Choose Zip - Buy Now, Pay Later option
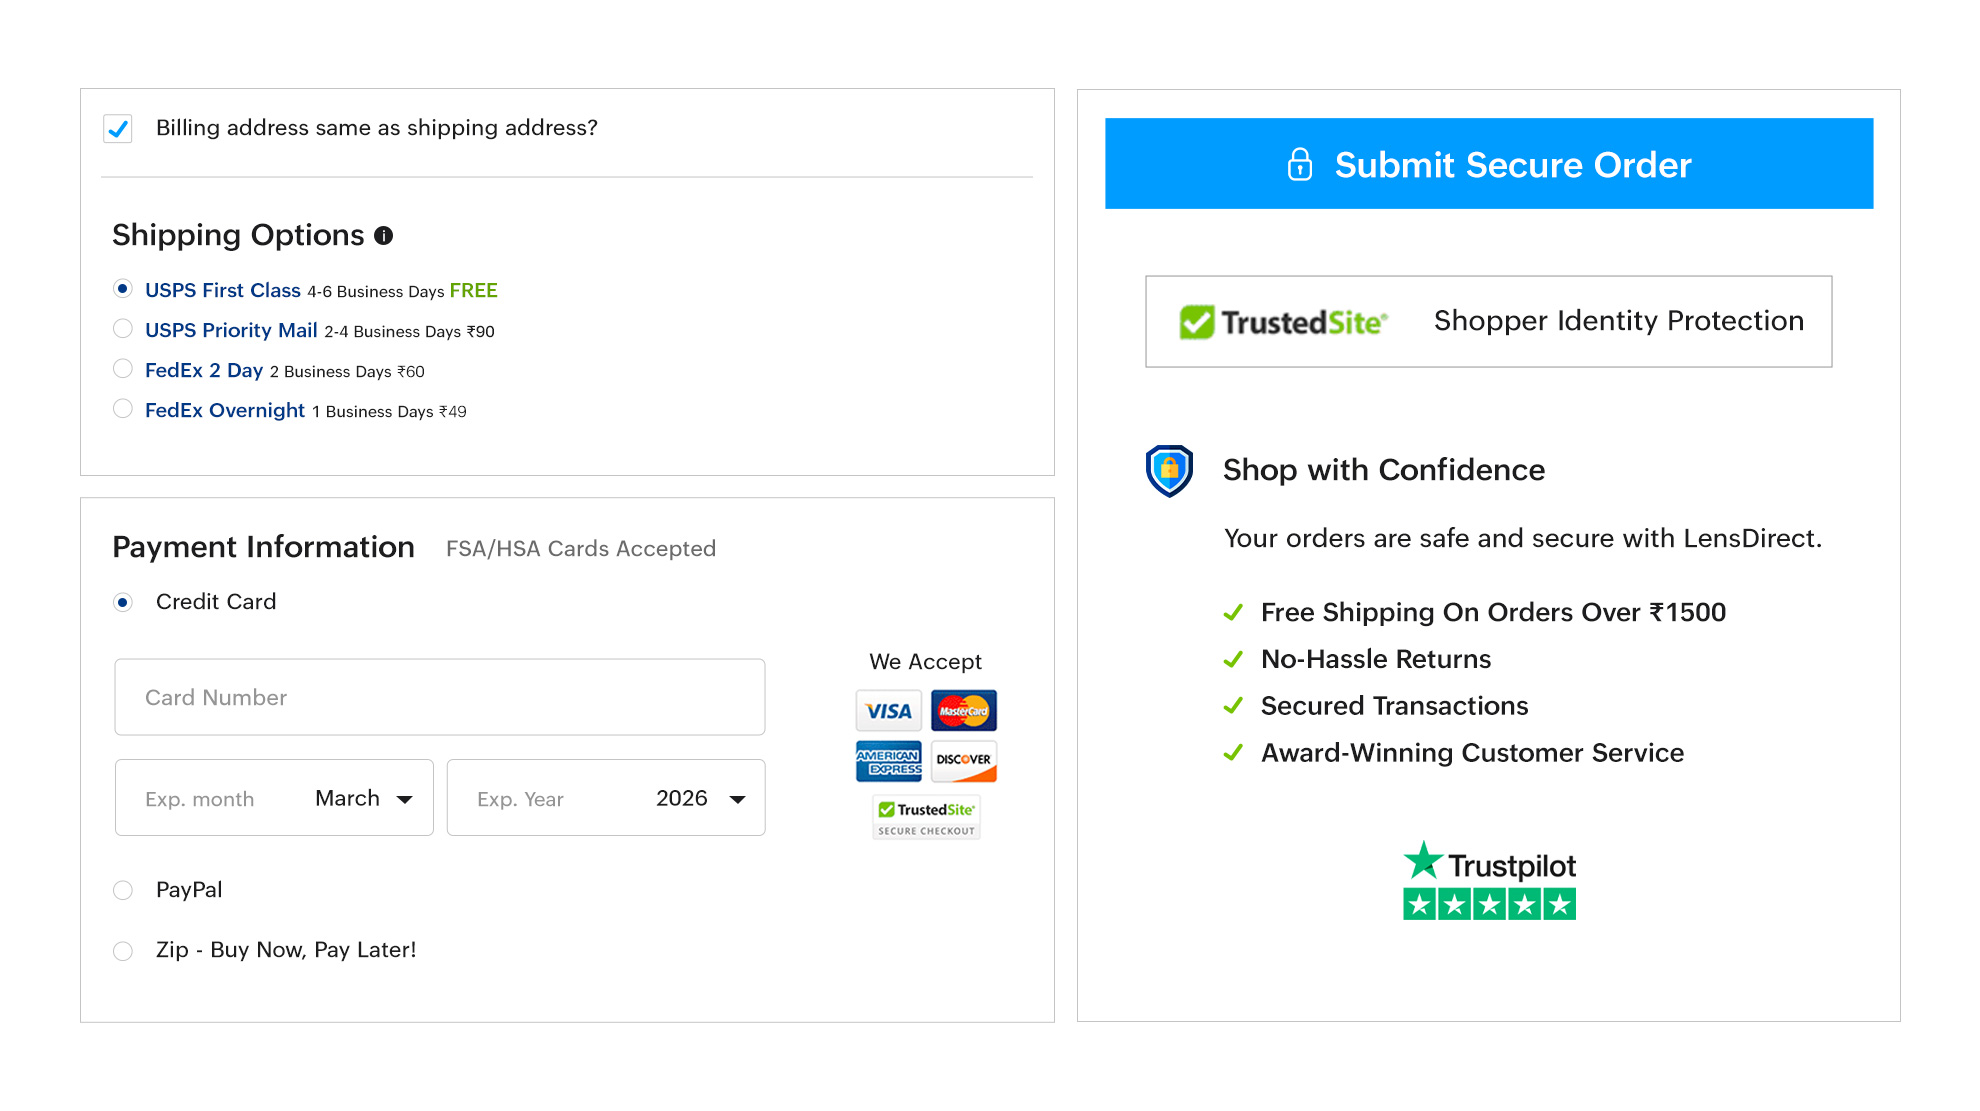 click(123, 950)
